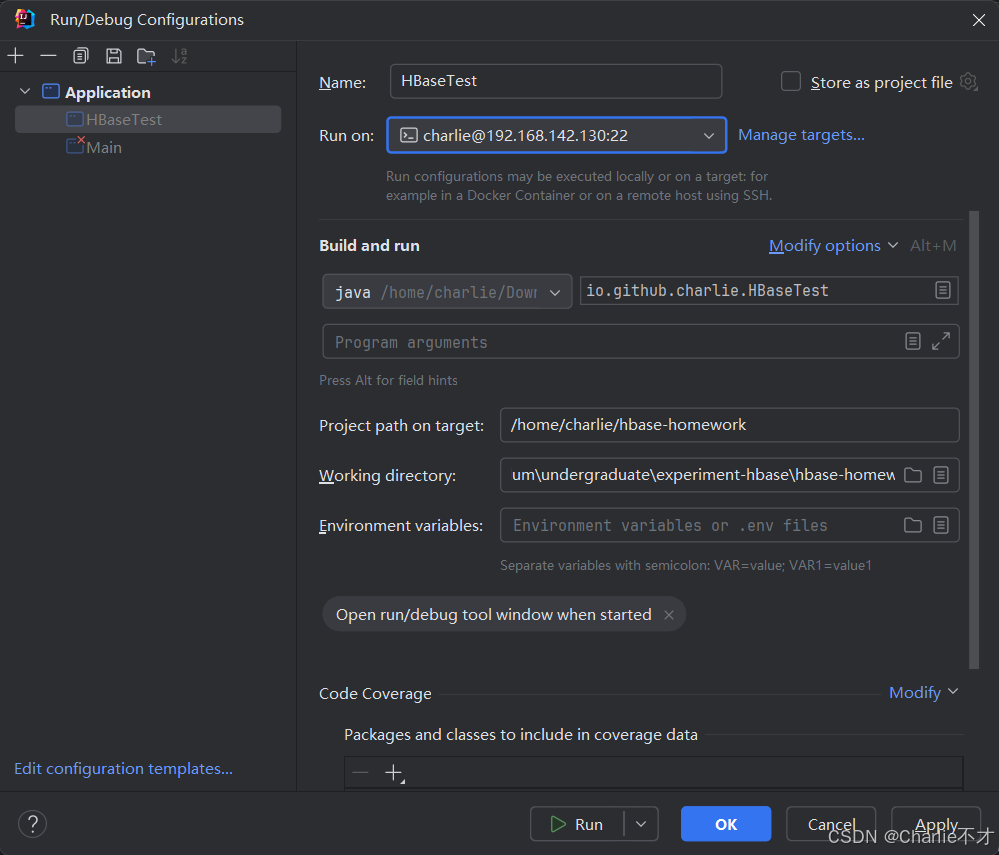
Task: Browse folder for Working directory
Action: pyautogui.click(x=912, y=475)
